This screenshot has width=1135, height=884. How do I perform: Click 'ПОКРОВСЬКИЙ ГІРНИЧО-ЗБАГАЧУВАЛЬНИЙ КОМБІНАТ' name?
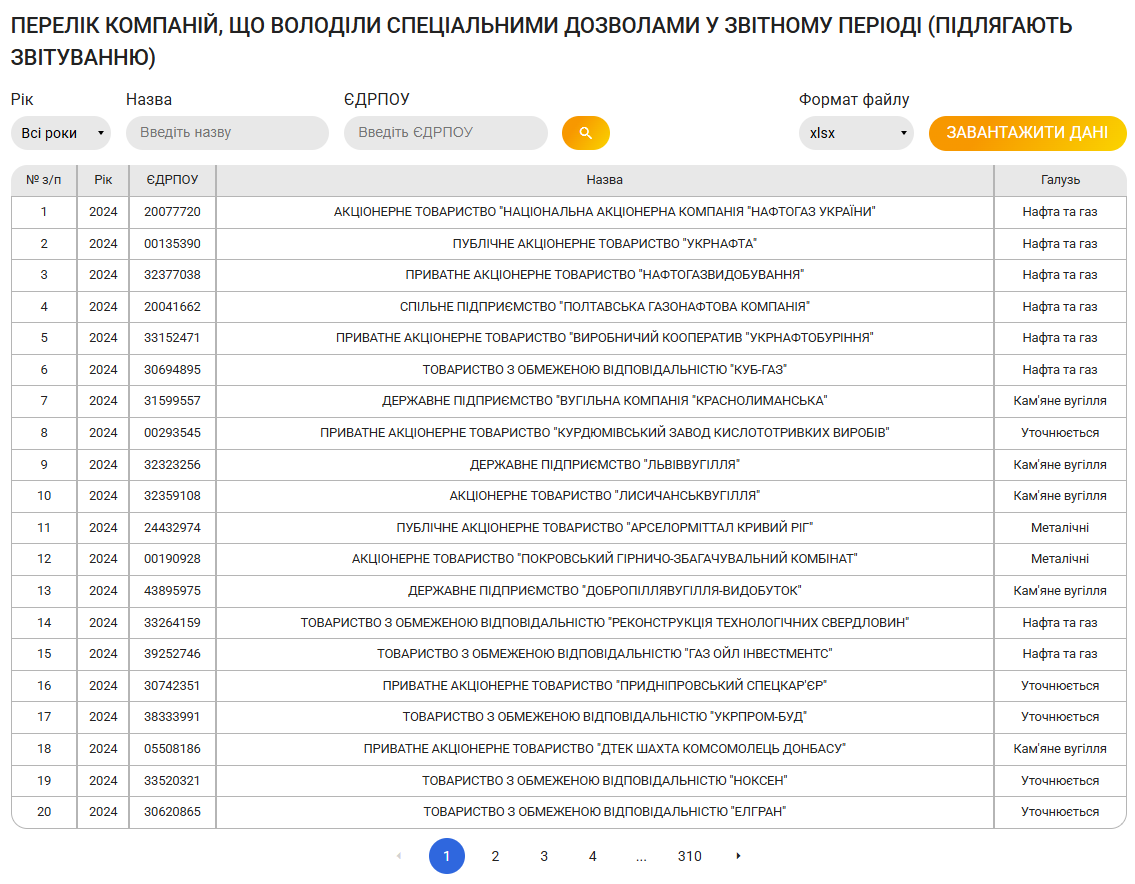604,559
